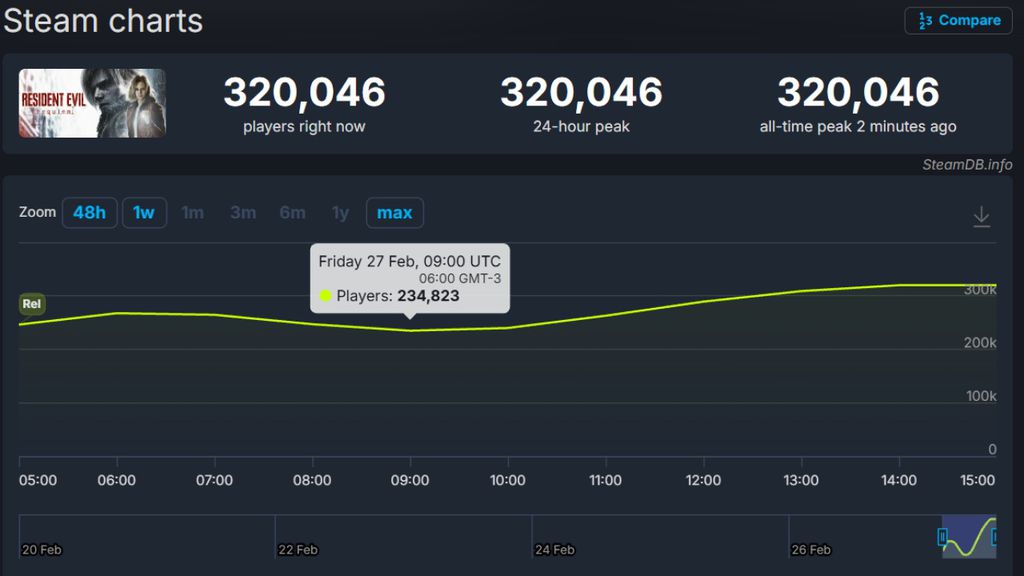The width and height of the screenshot is (1024, 576).
Task: Select the 6m zoom option
Action: (292, 213)
